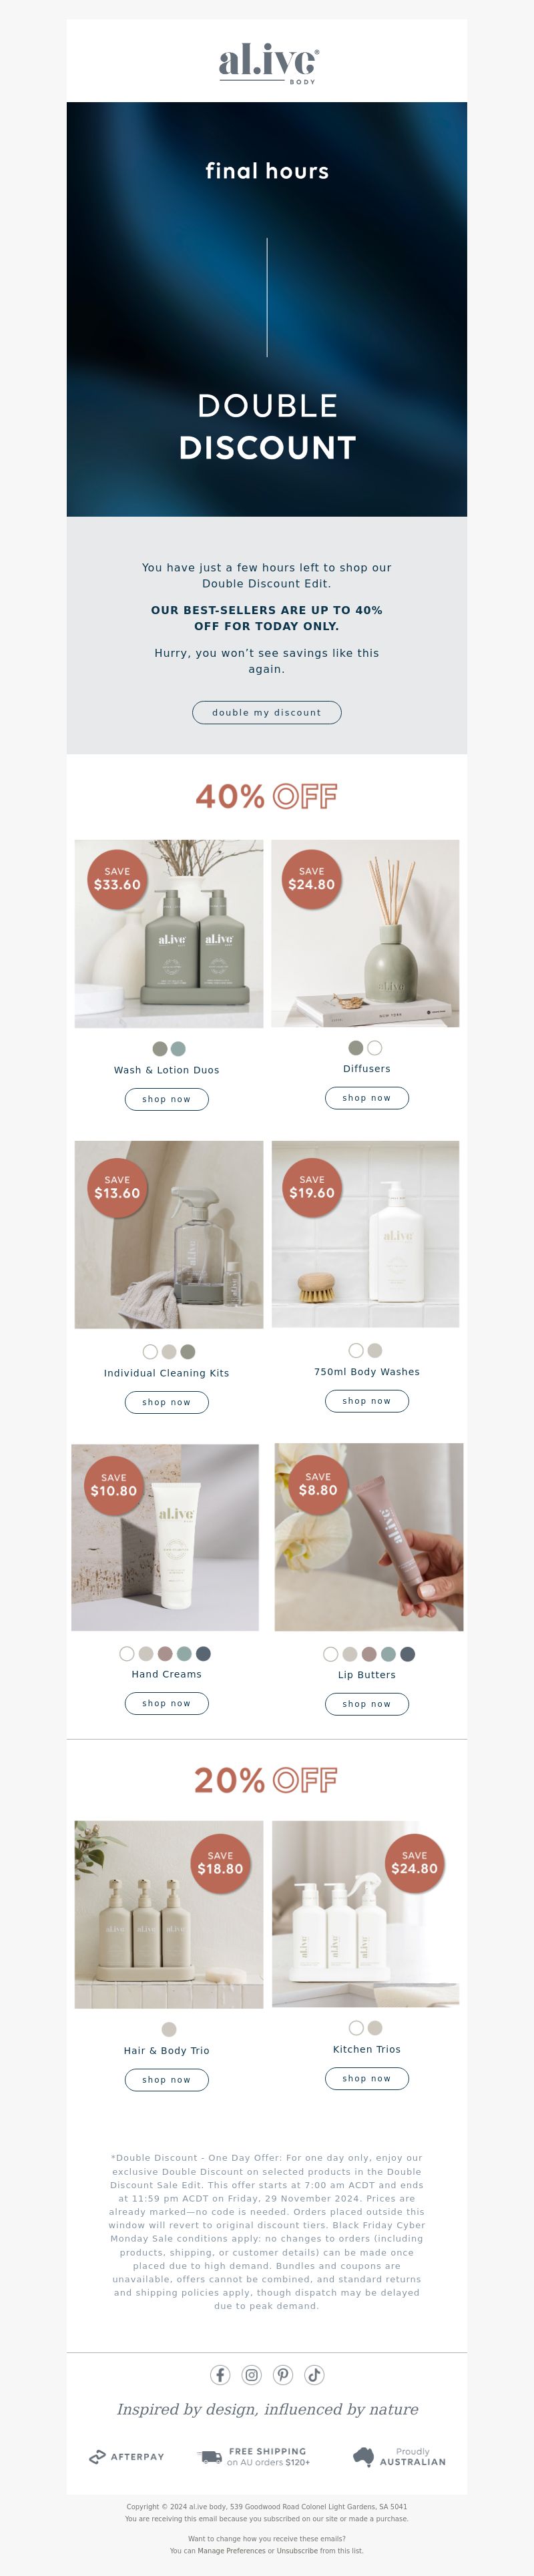534x2576 pixels.
Task: Select the white Diffusers colour swatch
Action: pyautogui.click(x=375, y=1048)
